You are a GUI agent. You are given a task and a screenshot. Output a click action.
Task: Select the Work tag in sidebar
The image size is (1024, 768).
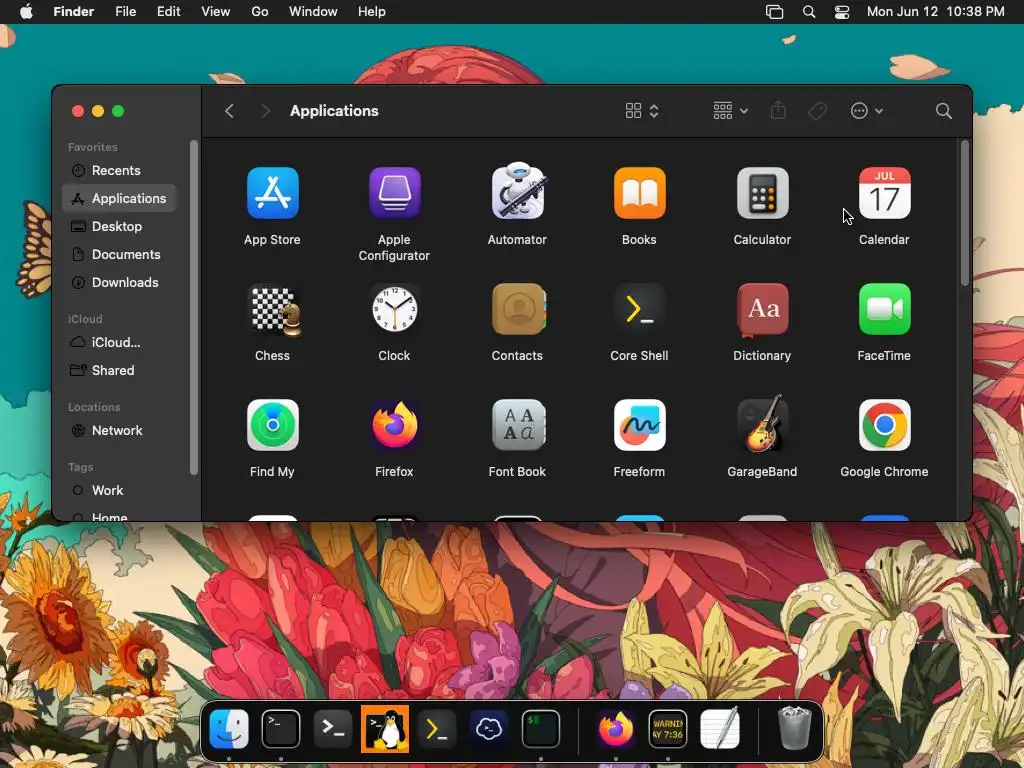click(120, 490)
